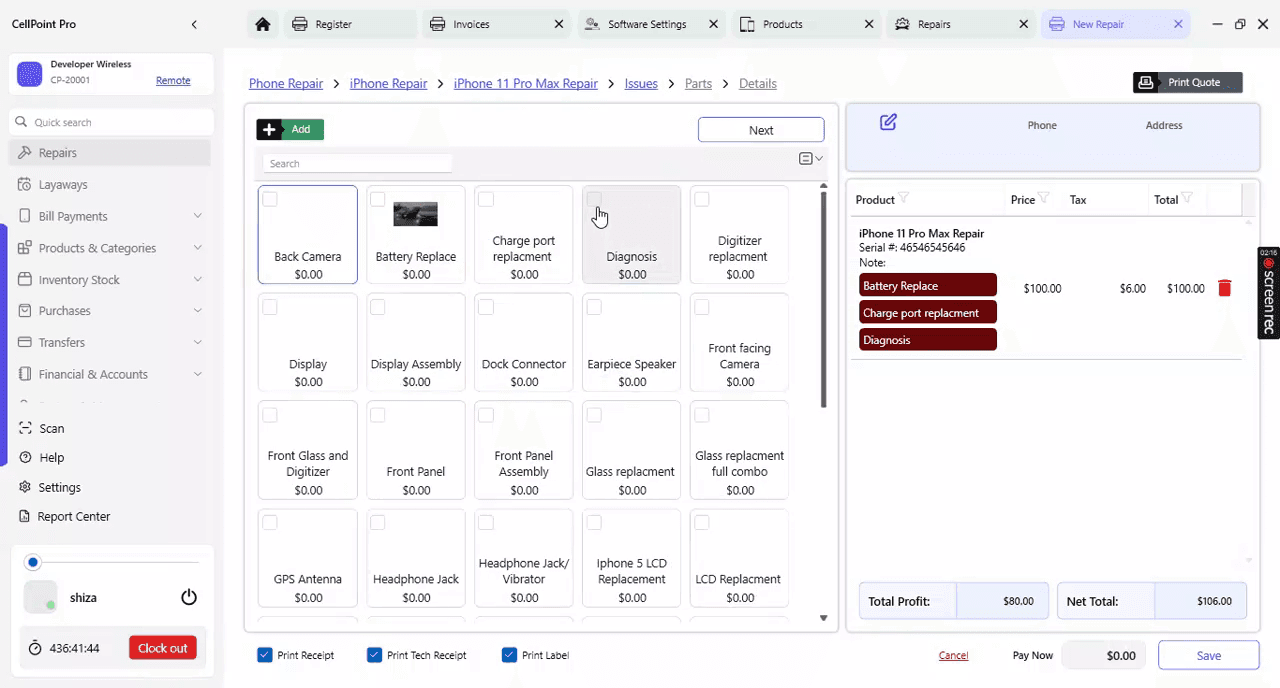The height and width of the screenshot is (688, 1280).
Task: Open the list view options dropdown
Action: coord(811,159)
